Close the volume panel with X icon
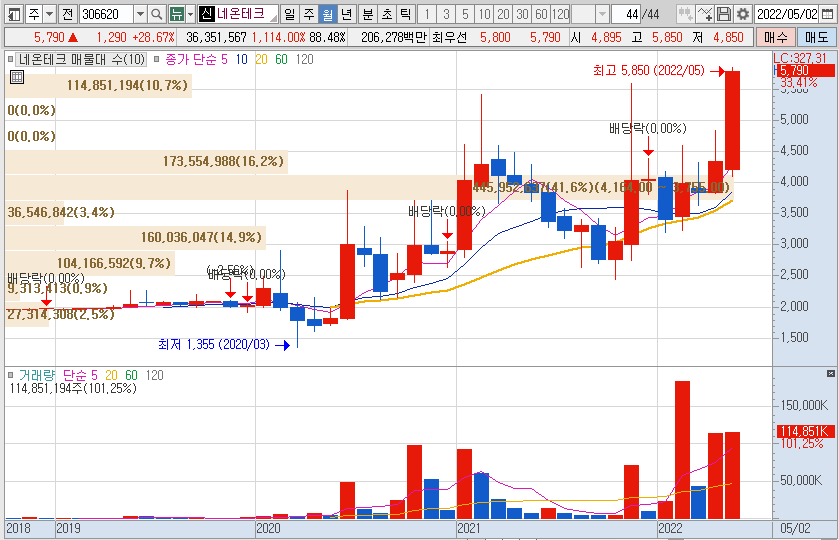 (830, 373)
